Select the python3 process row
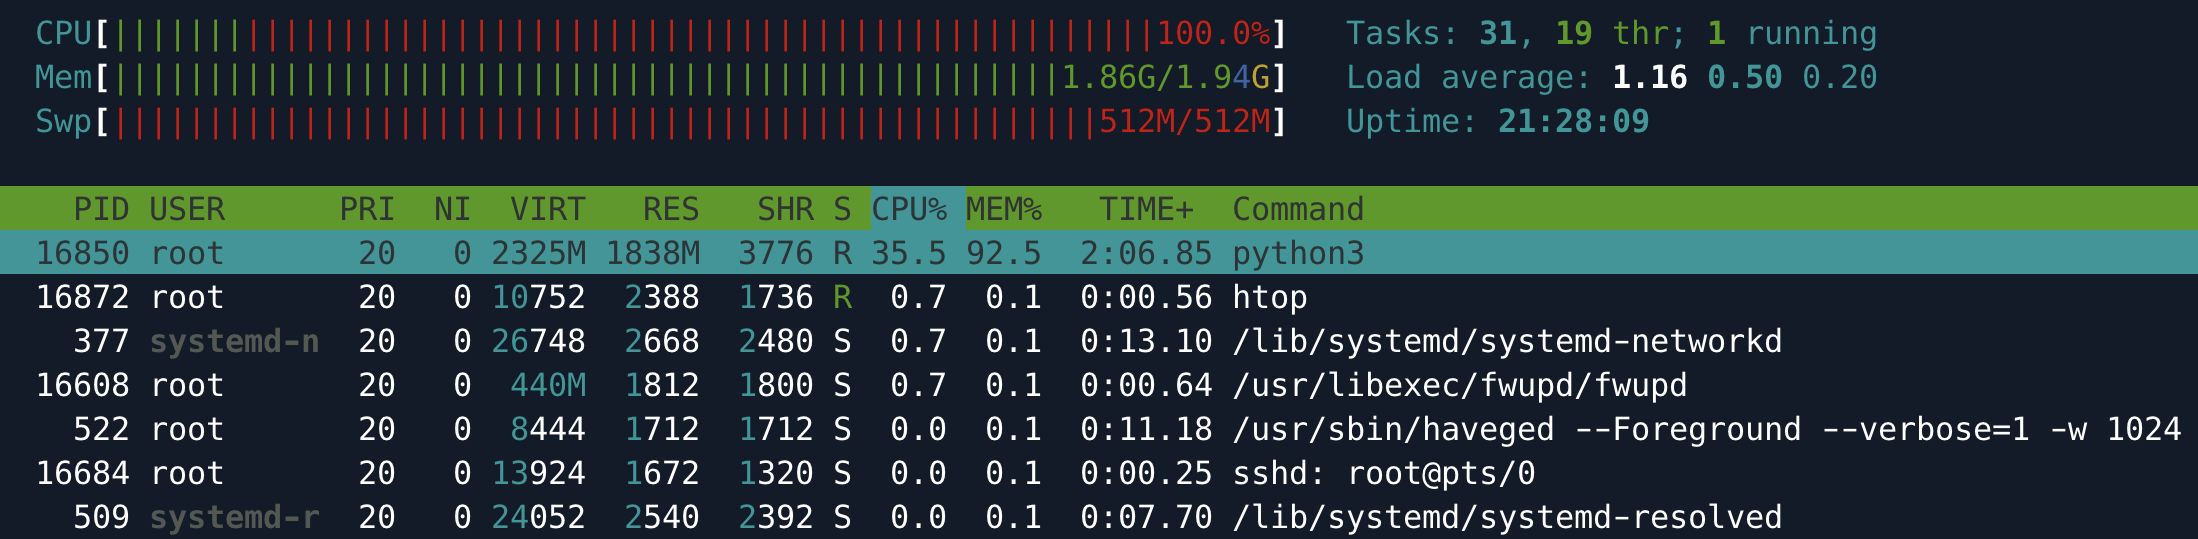 coord(1099,253)
